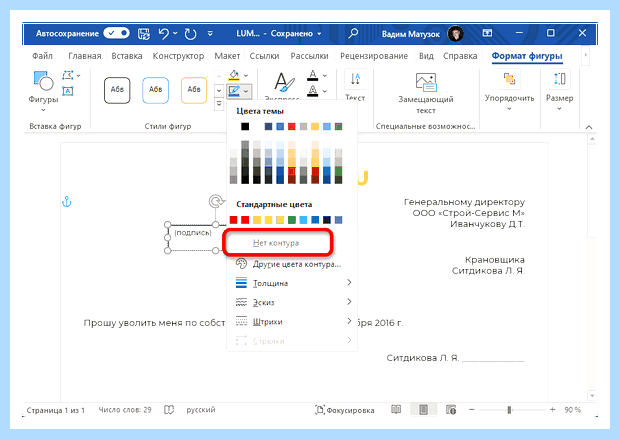
Task: Open the Размер dropdown
Action: point(560,91)
